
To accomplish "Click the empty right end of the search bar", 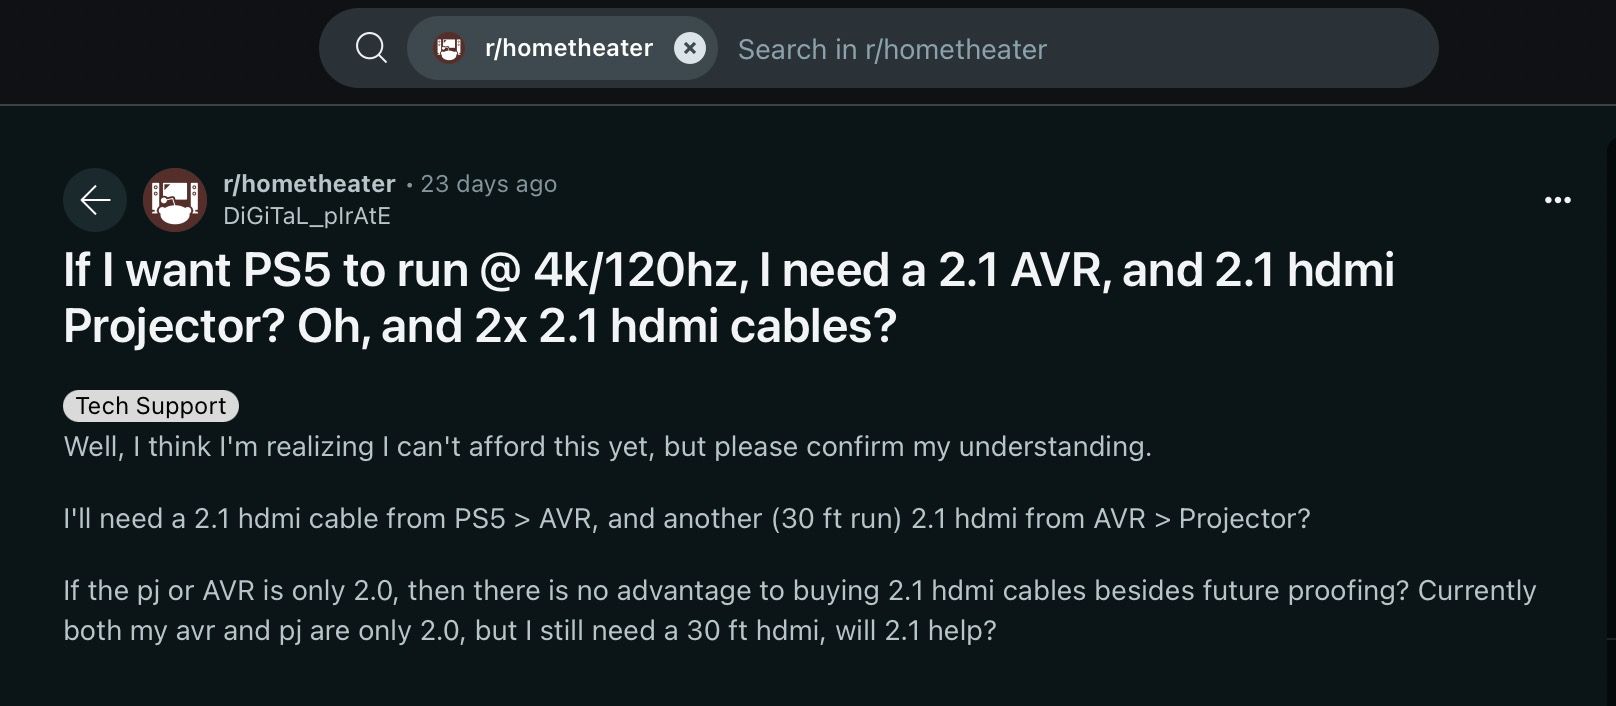I will [1300, 48].
